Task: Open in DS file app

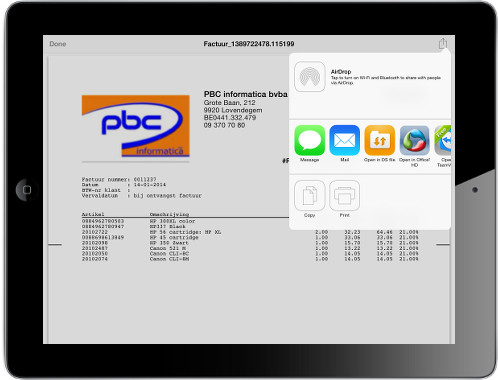Action: (x=380, y=140)
